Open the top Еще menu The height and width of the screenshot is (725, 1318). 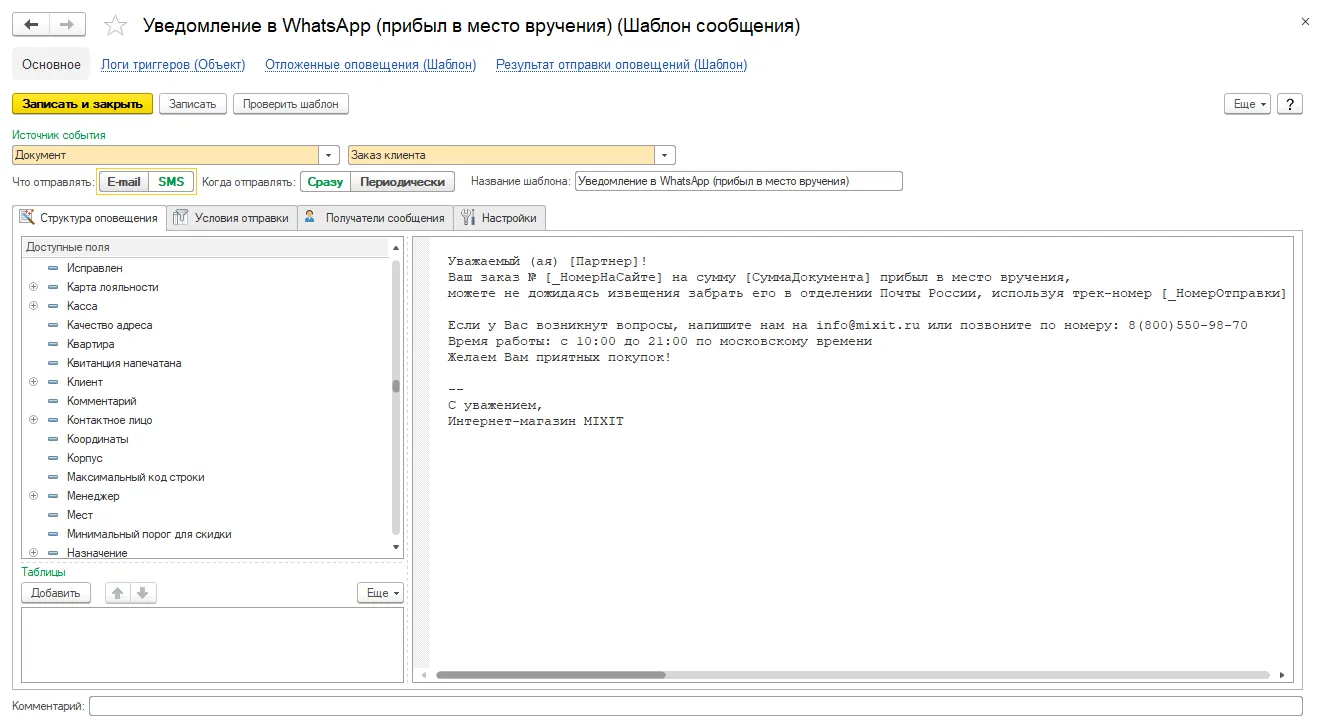(x=1248, y=104)
